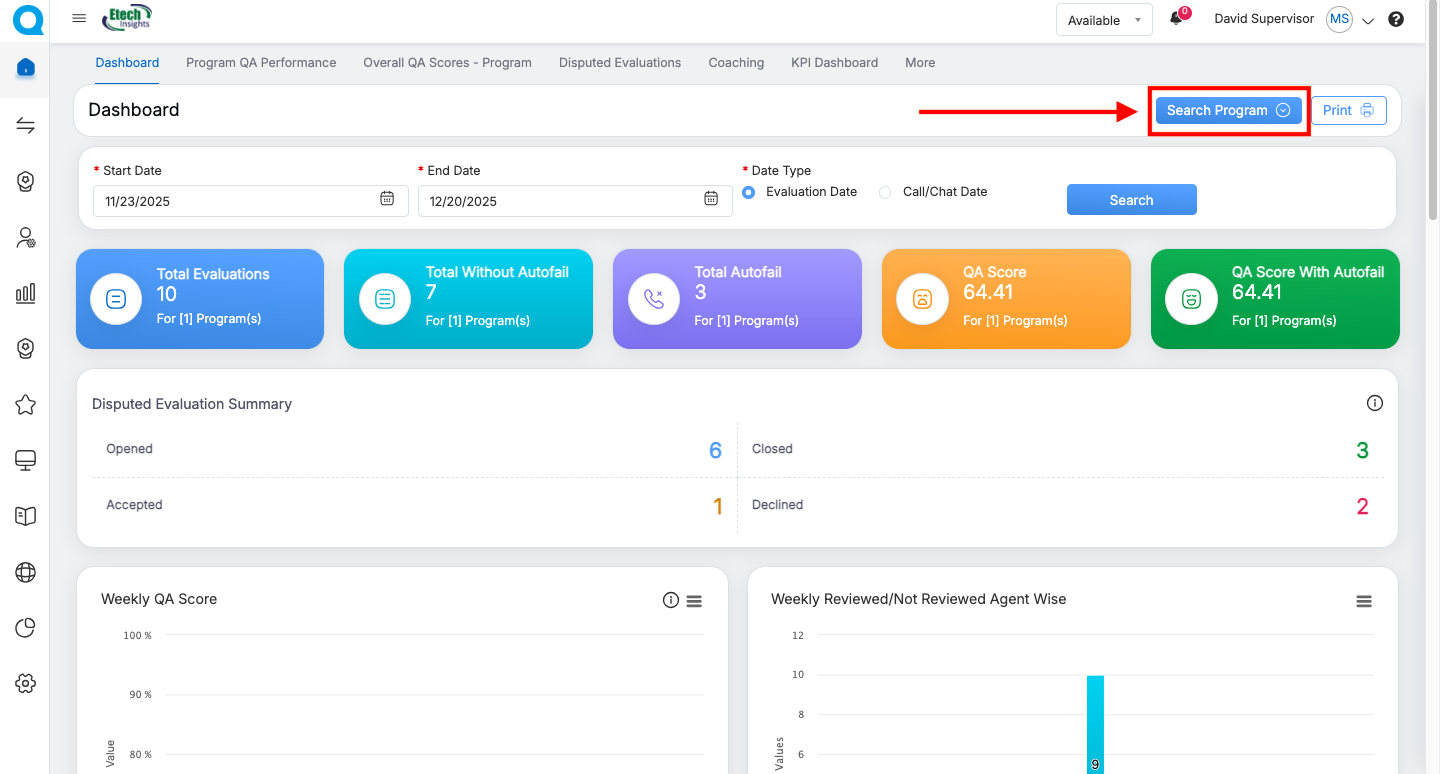Expand the David Supervisor user menu chevron
Viewport: 1440px width, 774px height.
(x=1368, y=20)
